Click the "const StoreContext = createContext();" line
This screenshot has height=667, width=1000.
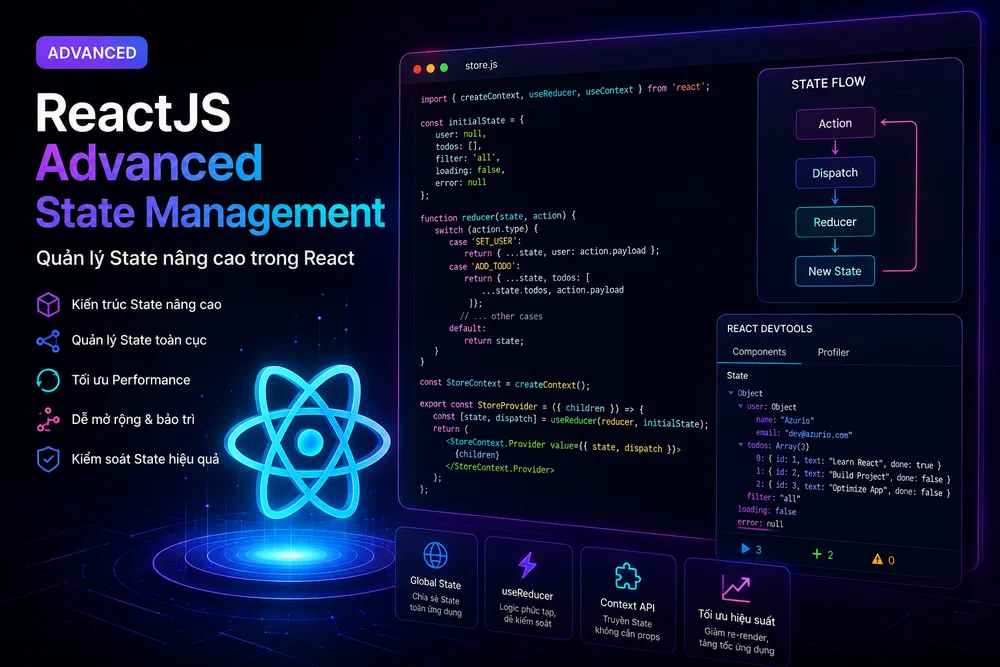pyautogui.click(x=504, y=384)
